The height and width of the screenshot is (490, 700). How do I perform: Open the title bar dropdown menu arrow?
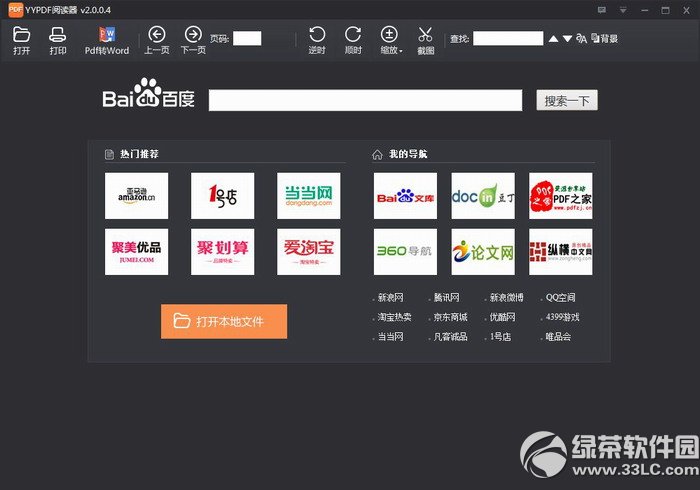[623, 10]
